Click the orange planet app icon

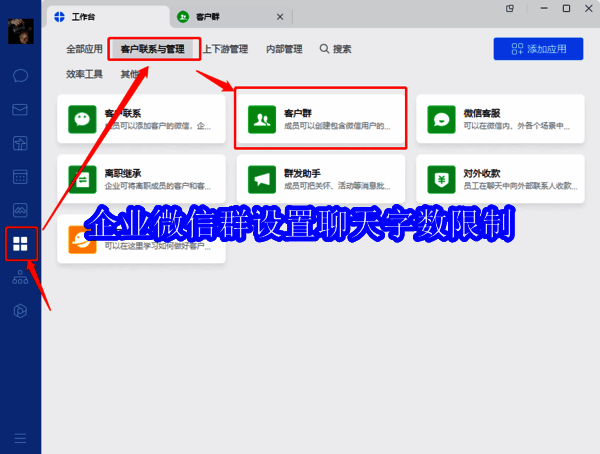pyautogui.click(x=82, y=240)
